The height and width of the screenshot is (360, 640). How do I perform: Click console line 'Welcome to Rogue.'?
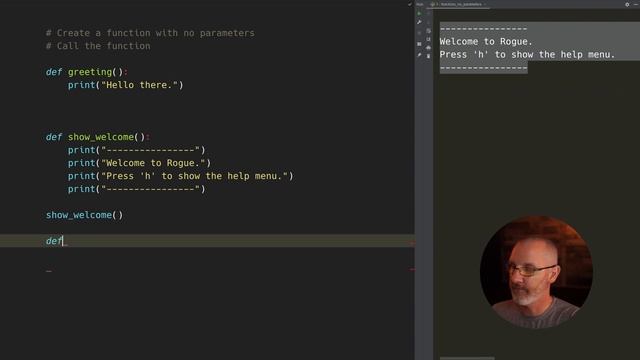(x=486, y=42)
